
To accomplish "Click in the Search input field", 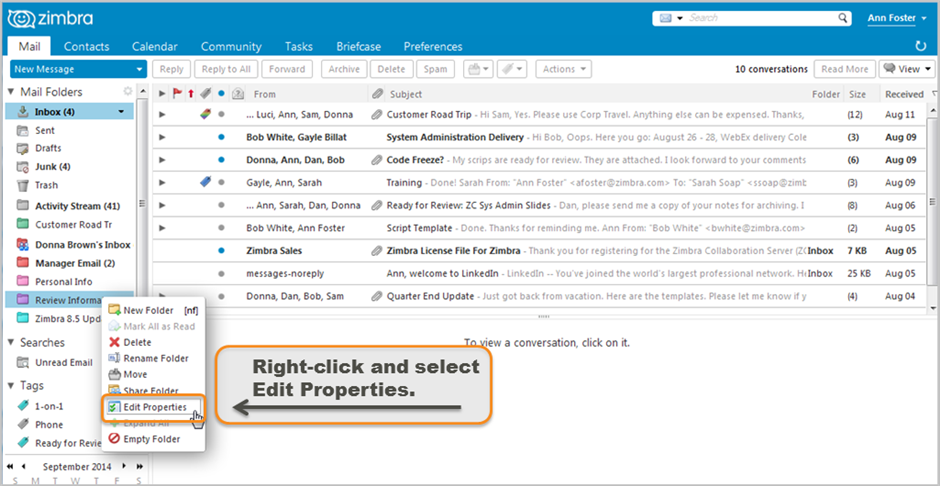I will [x=761, y=18].
